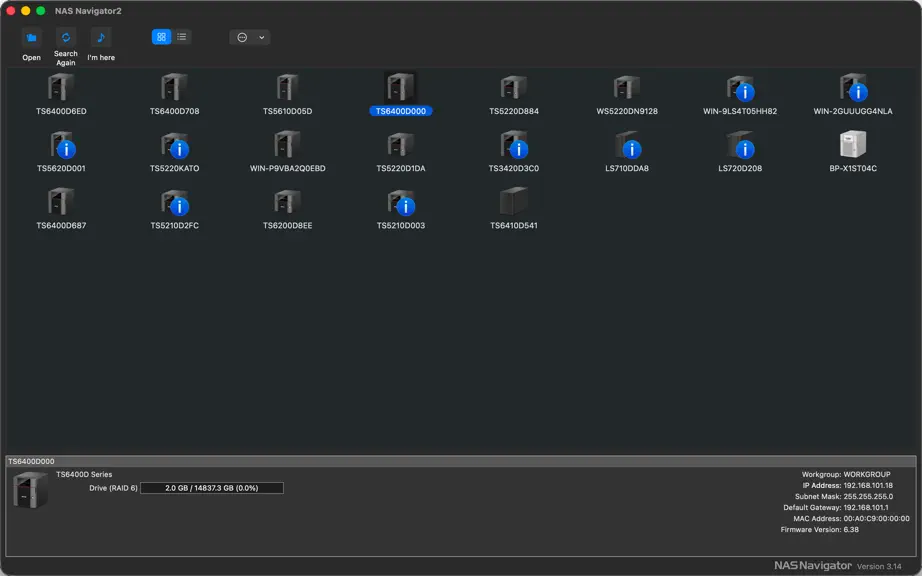The height and width of the screenshot is (576, 922).
Task: Click the TS6400D000 details panel header
Action: click(460, 461)
